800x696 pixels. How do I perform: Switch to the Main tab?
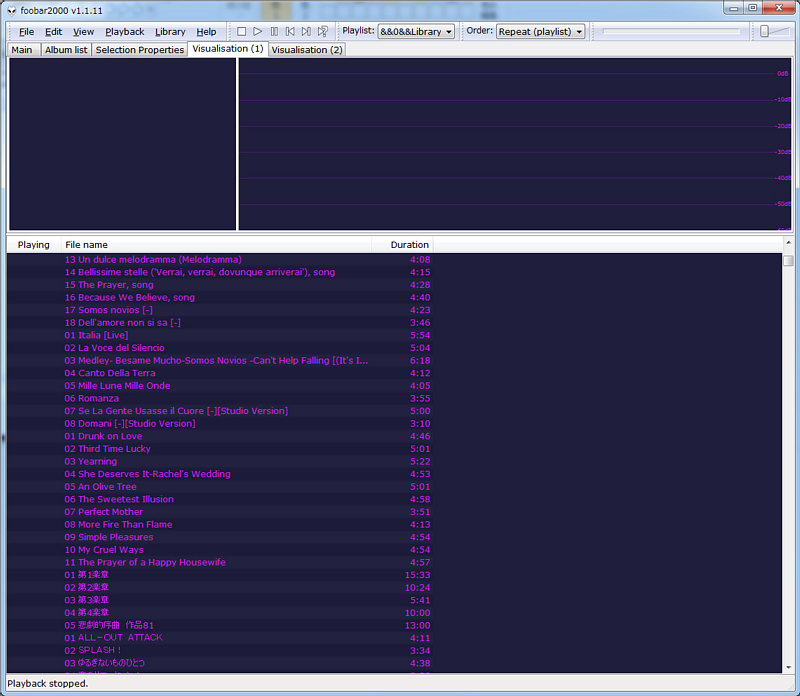(x=22, y=50)
